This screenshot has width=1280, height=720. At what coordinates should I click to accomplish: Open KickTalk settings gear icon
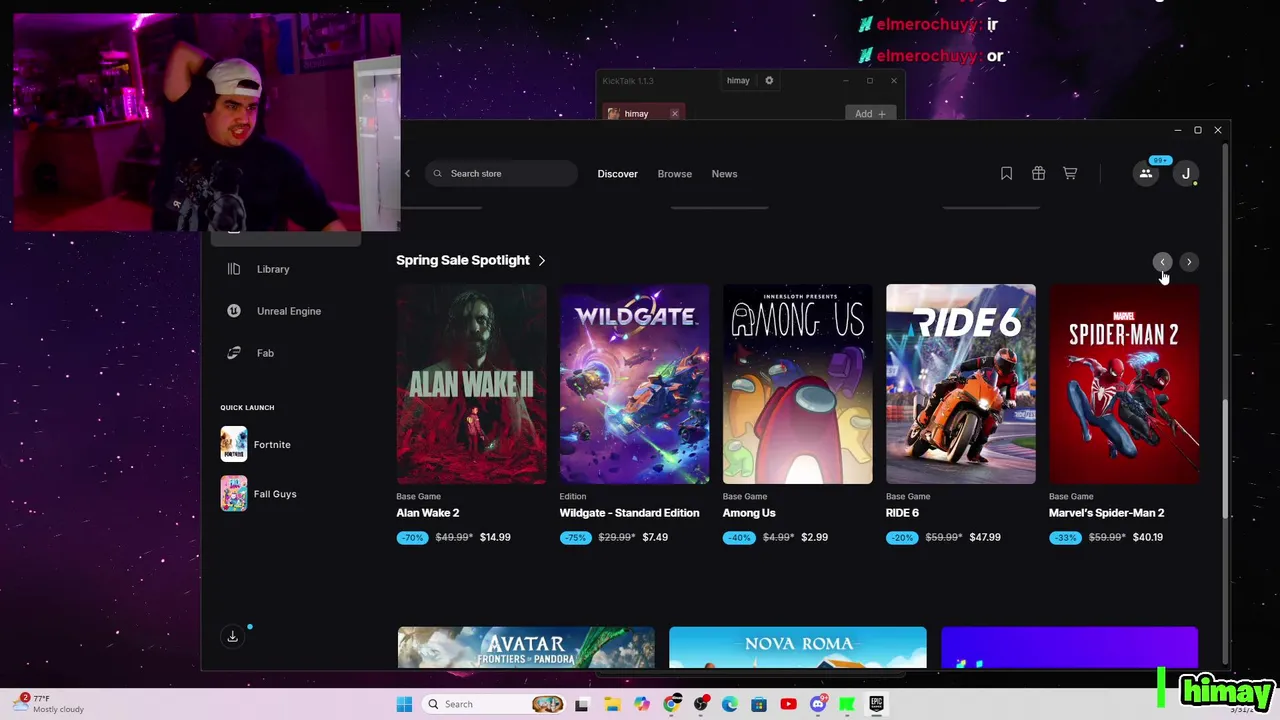(769, 80)
